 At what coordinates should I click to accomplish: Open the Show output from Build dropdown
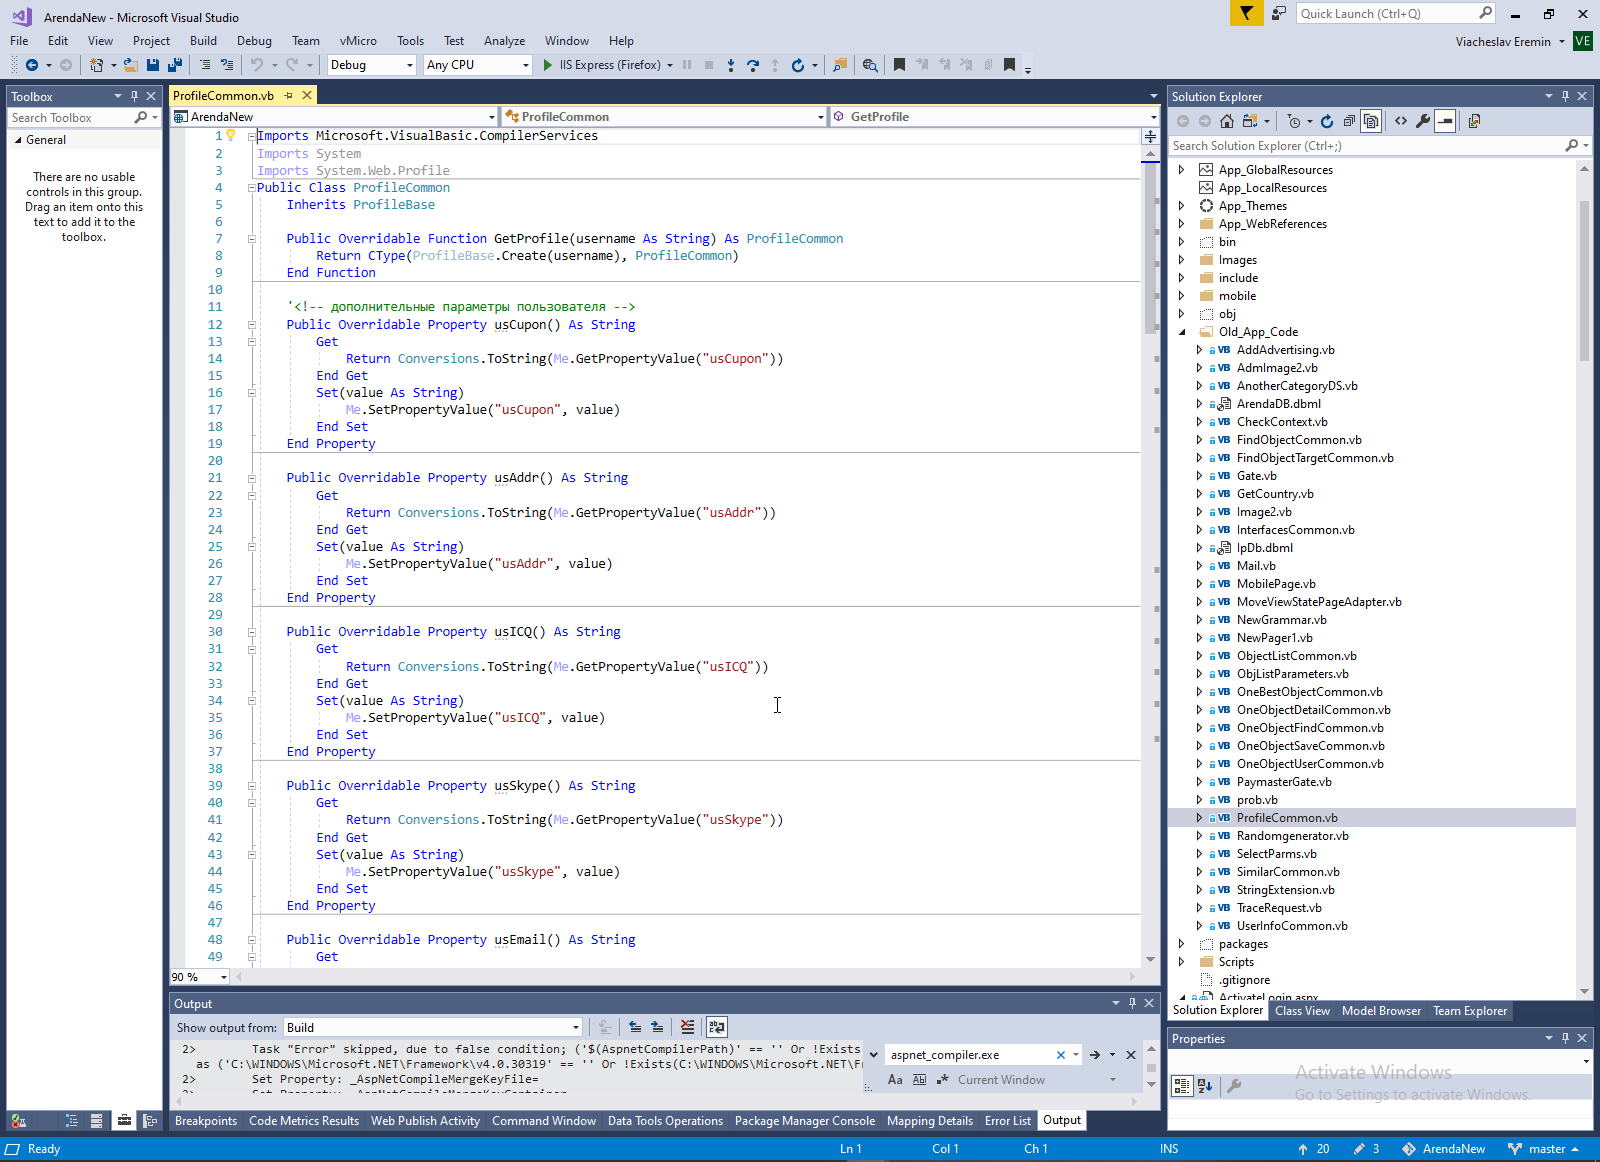(432, 1027)
